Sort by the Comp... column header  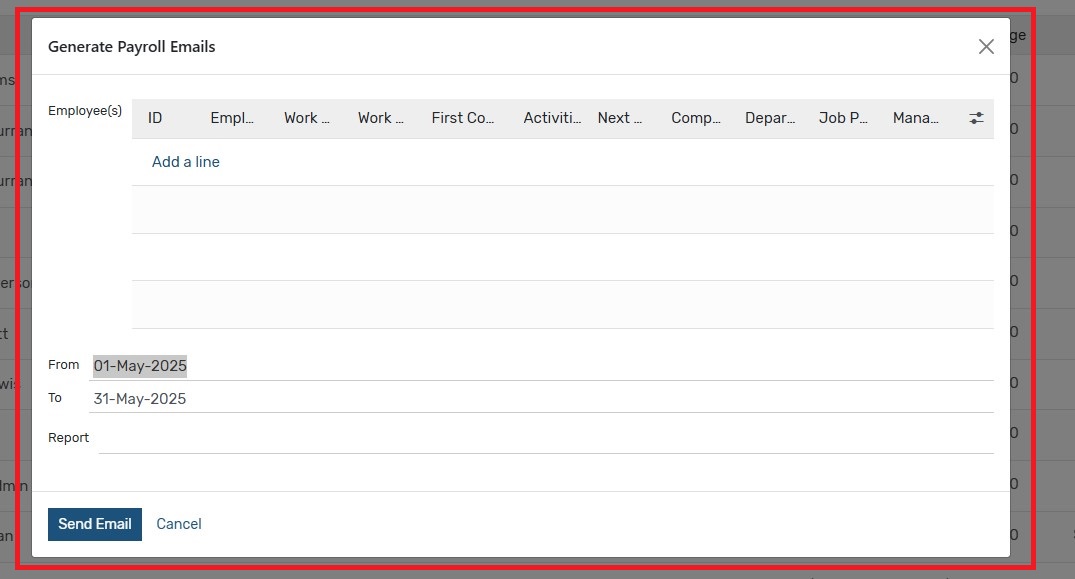(696, 118)
